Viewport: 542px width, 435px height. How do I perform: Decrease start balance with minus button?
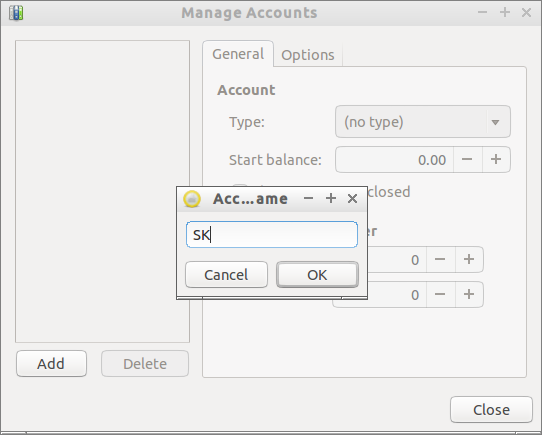pyautogui.click(x=467, y=159)
